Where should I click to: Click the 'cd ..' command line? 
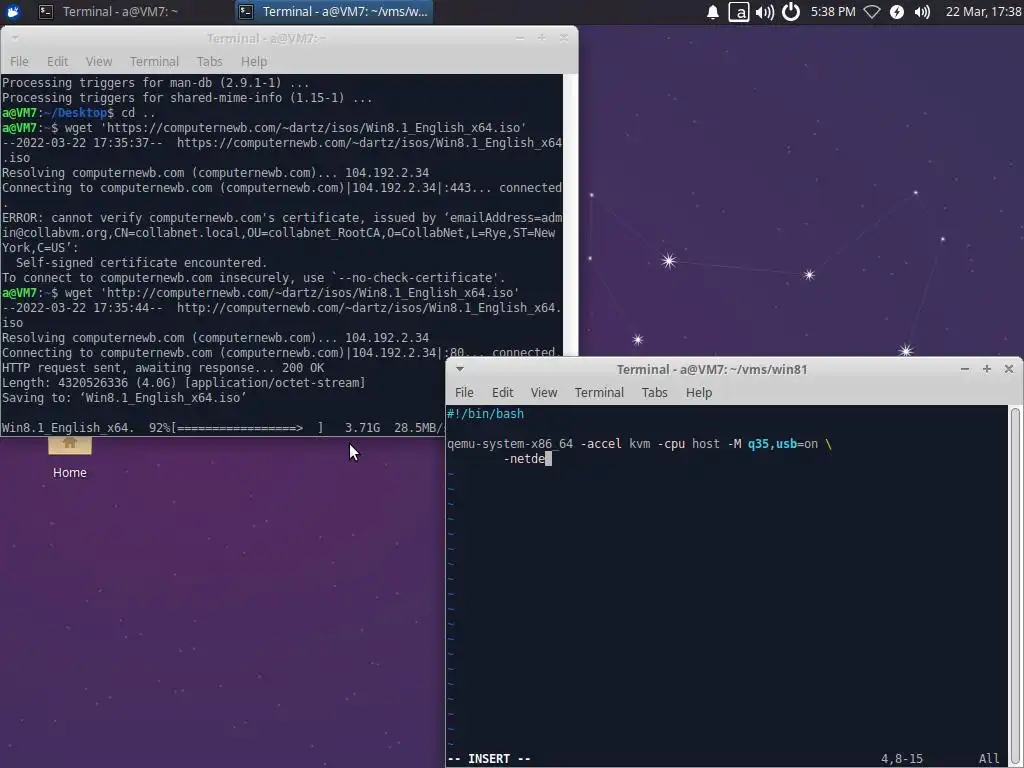[138, 112]
